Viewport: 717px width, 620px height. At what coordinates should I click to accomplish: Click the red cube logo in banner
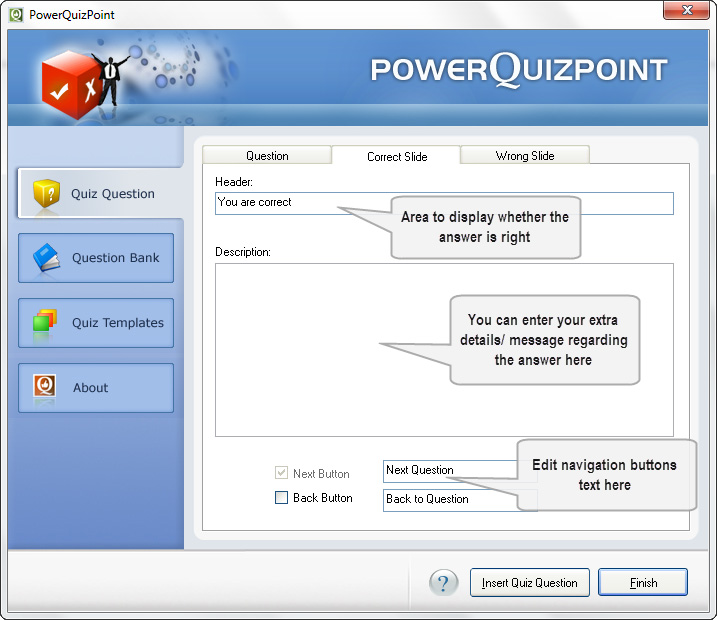[x=69, y=91]
